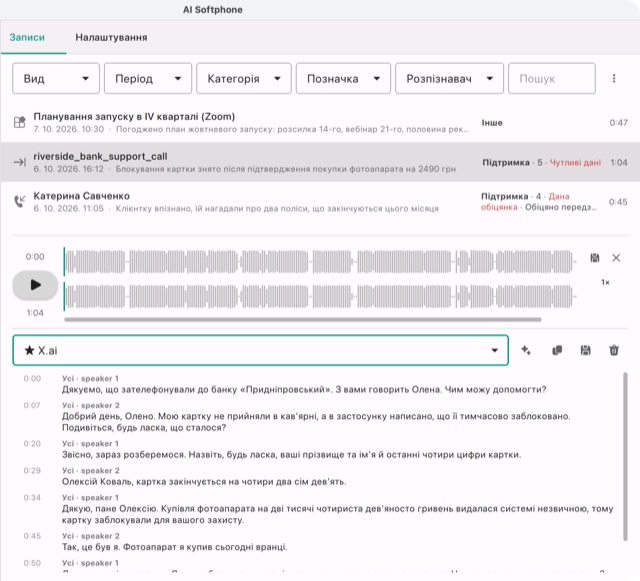Expand the Період filter dropdown

(148, 78)
